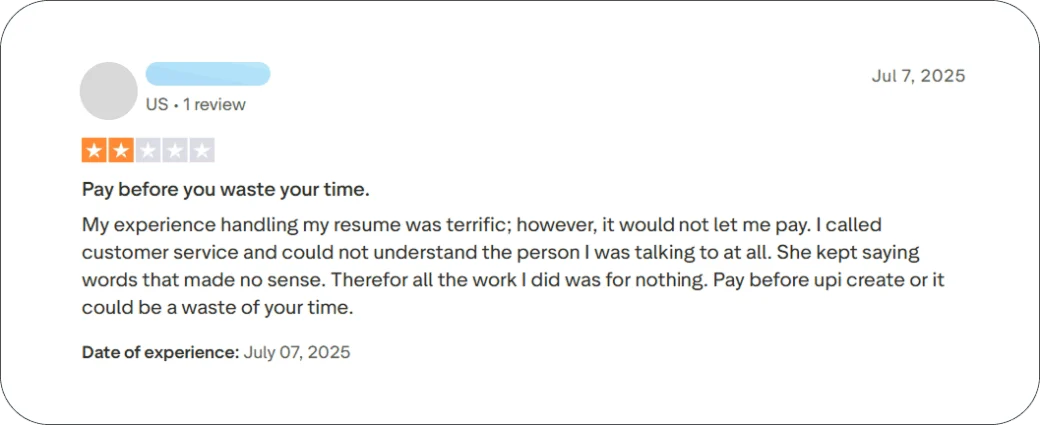Click the third gray star

pyautogui.click(x=148, y=151)
